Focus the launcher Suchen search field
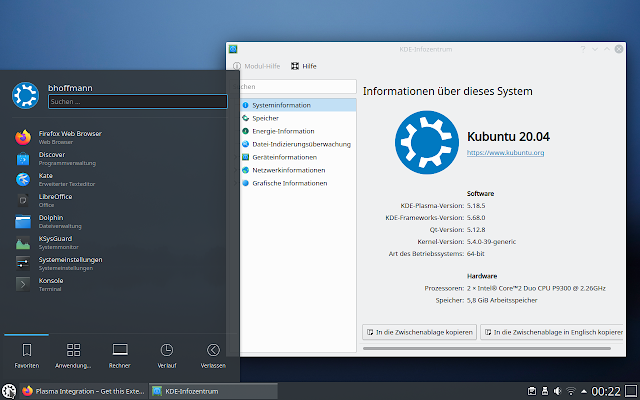The height and width of the screenshot is (400, 640). point(138,102)
